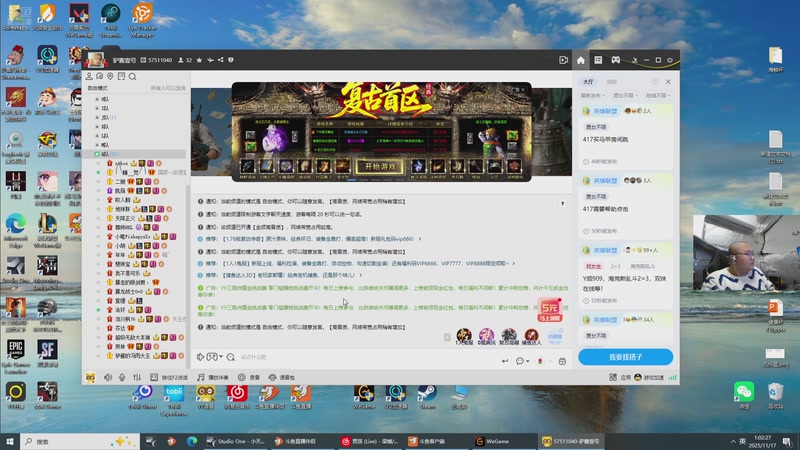Viewport: 800px width, 450px height.
Task: Click the Windows Start button
Action: 10,441
